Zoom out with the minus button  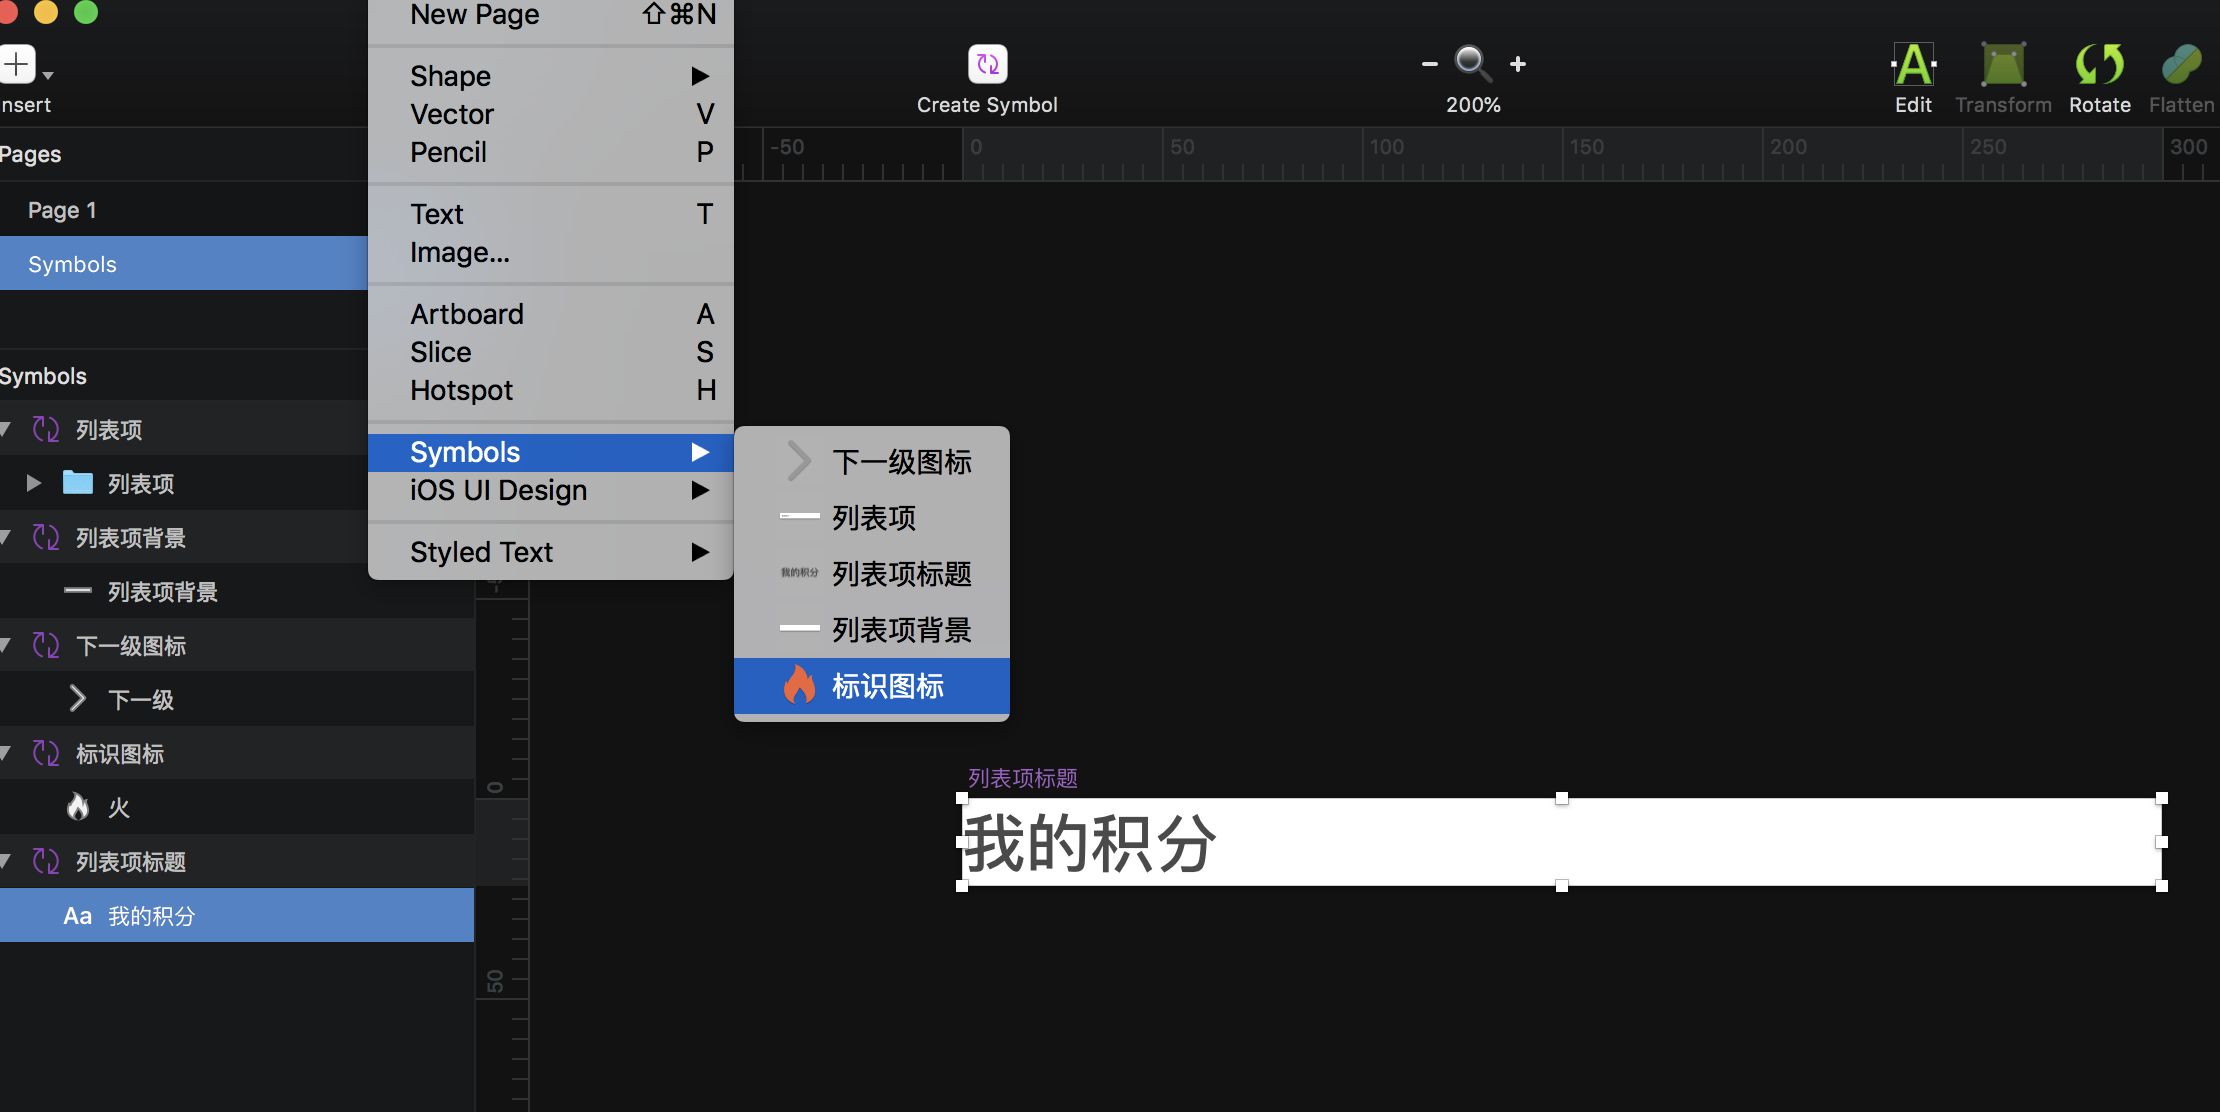[x=1429, y=64]
